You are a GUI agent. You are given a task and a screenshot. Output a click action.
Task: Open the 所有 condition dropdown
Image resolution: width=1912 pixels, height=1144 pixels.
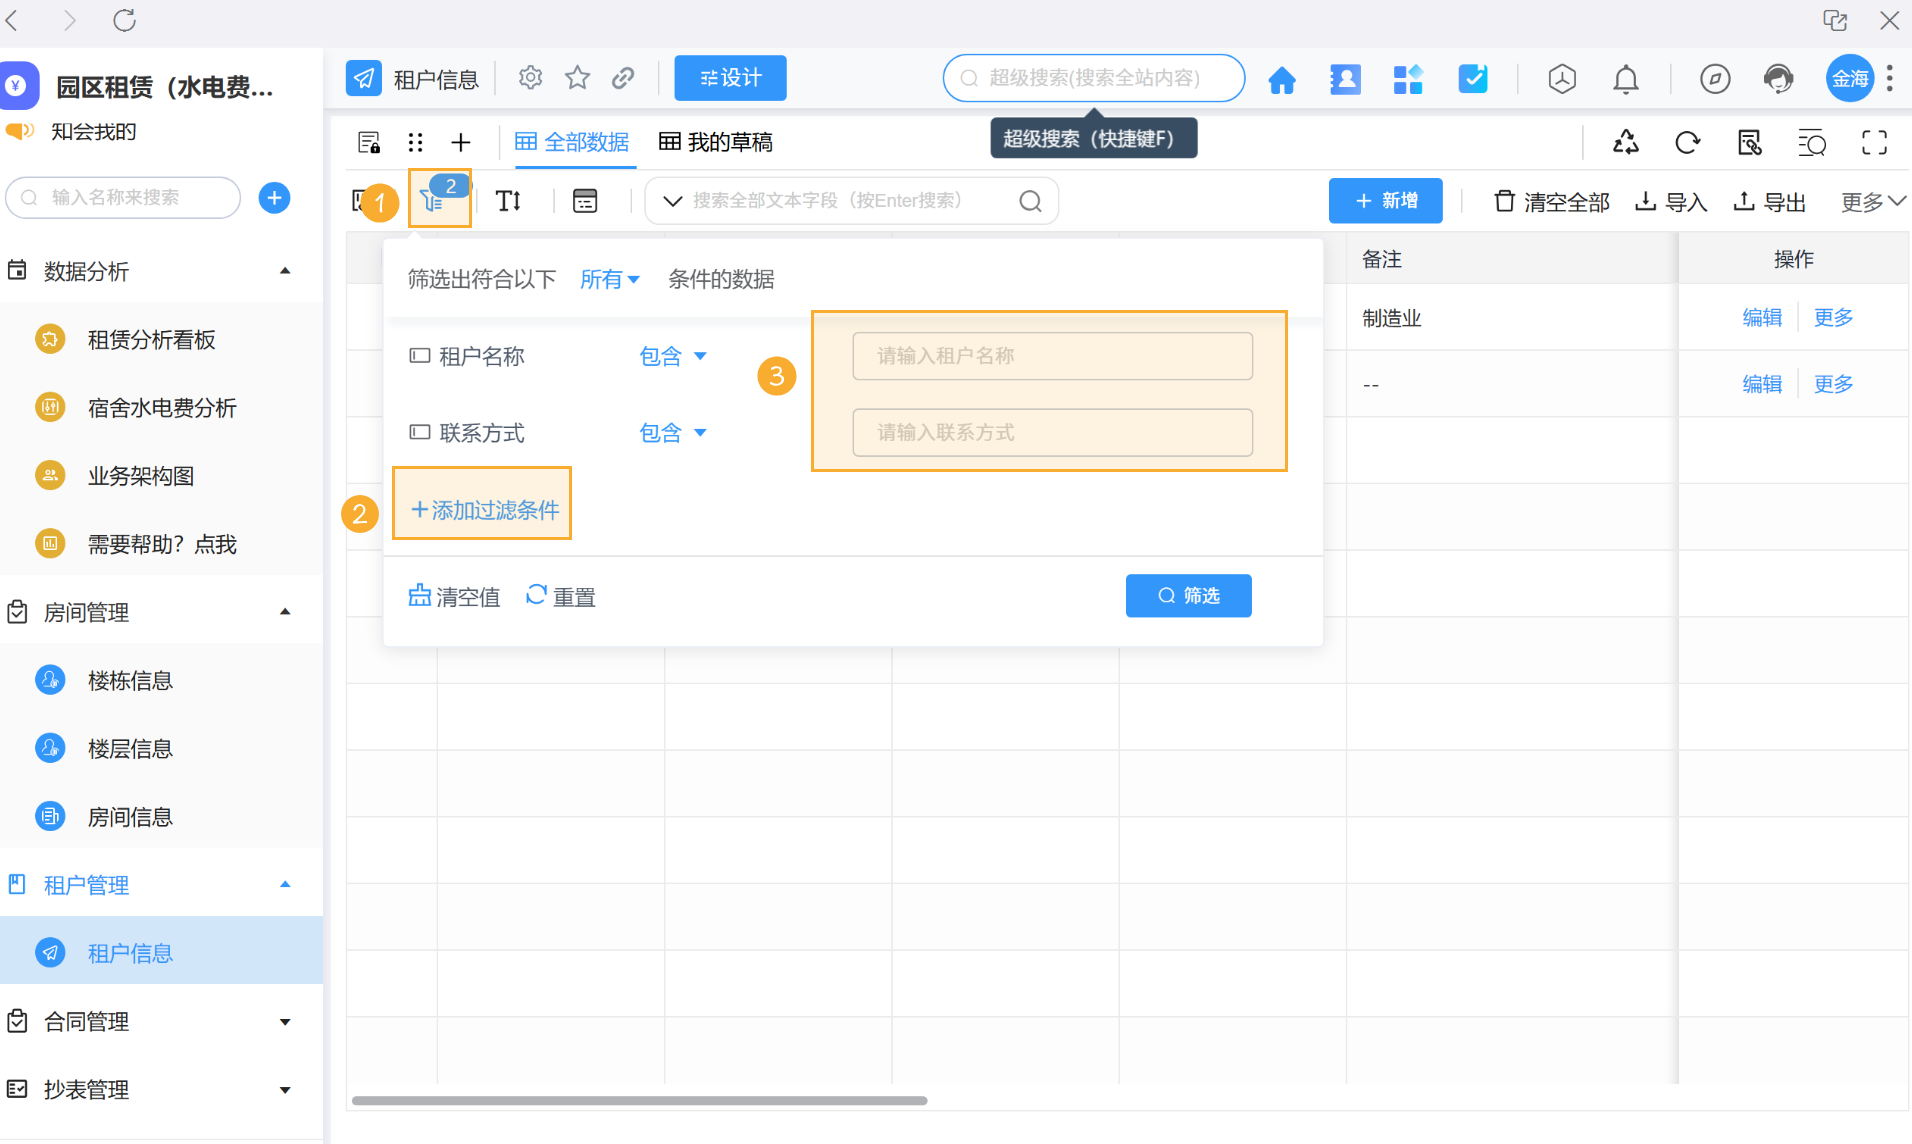pyautogui.click(x=608, y=279)
